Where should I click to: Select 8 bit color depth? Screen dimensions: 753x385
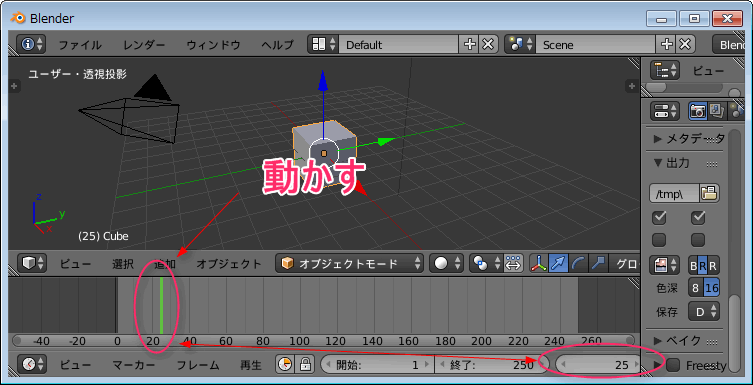point(695,288)
